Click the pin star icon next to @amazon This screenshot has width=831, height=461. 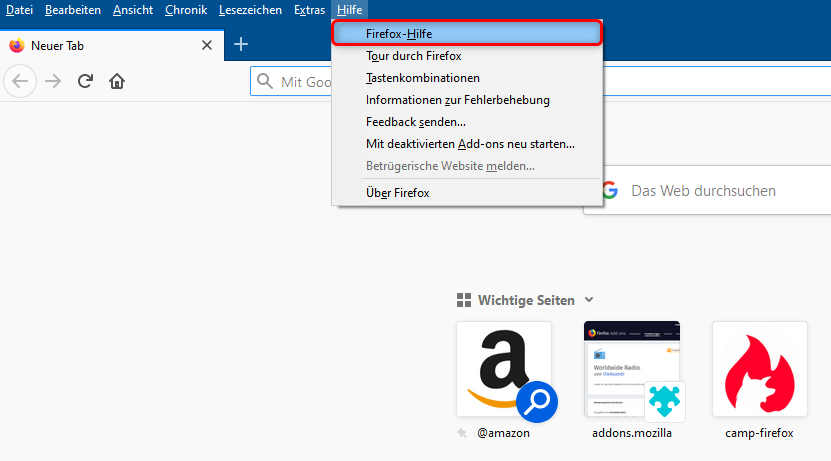pos(462,433)
